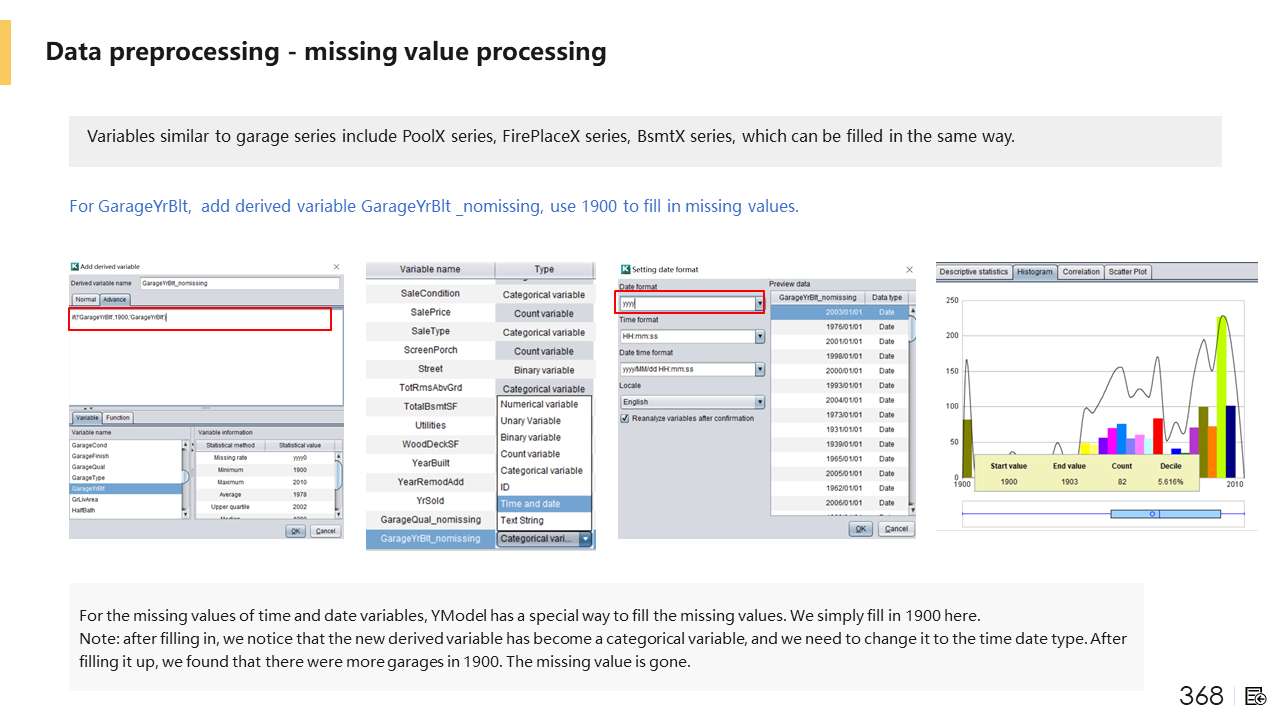Expand the Date format dropdown arrow
This screenshot has width=1280, height=720.
click(x=760, y=303)
